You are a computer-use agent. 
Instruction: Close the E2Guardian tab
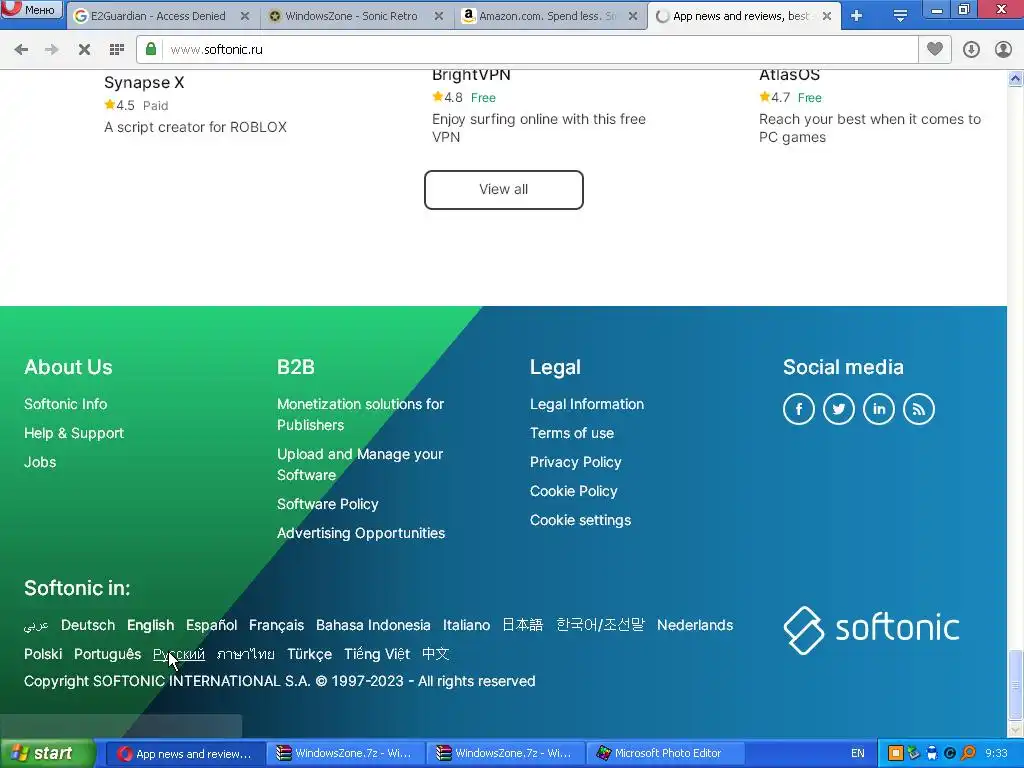click(245, 16)
